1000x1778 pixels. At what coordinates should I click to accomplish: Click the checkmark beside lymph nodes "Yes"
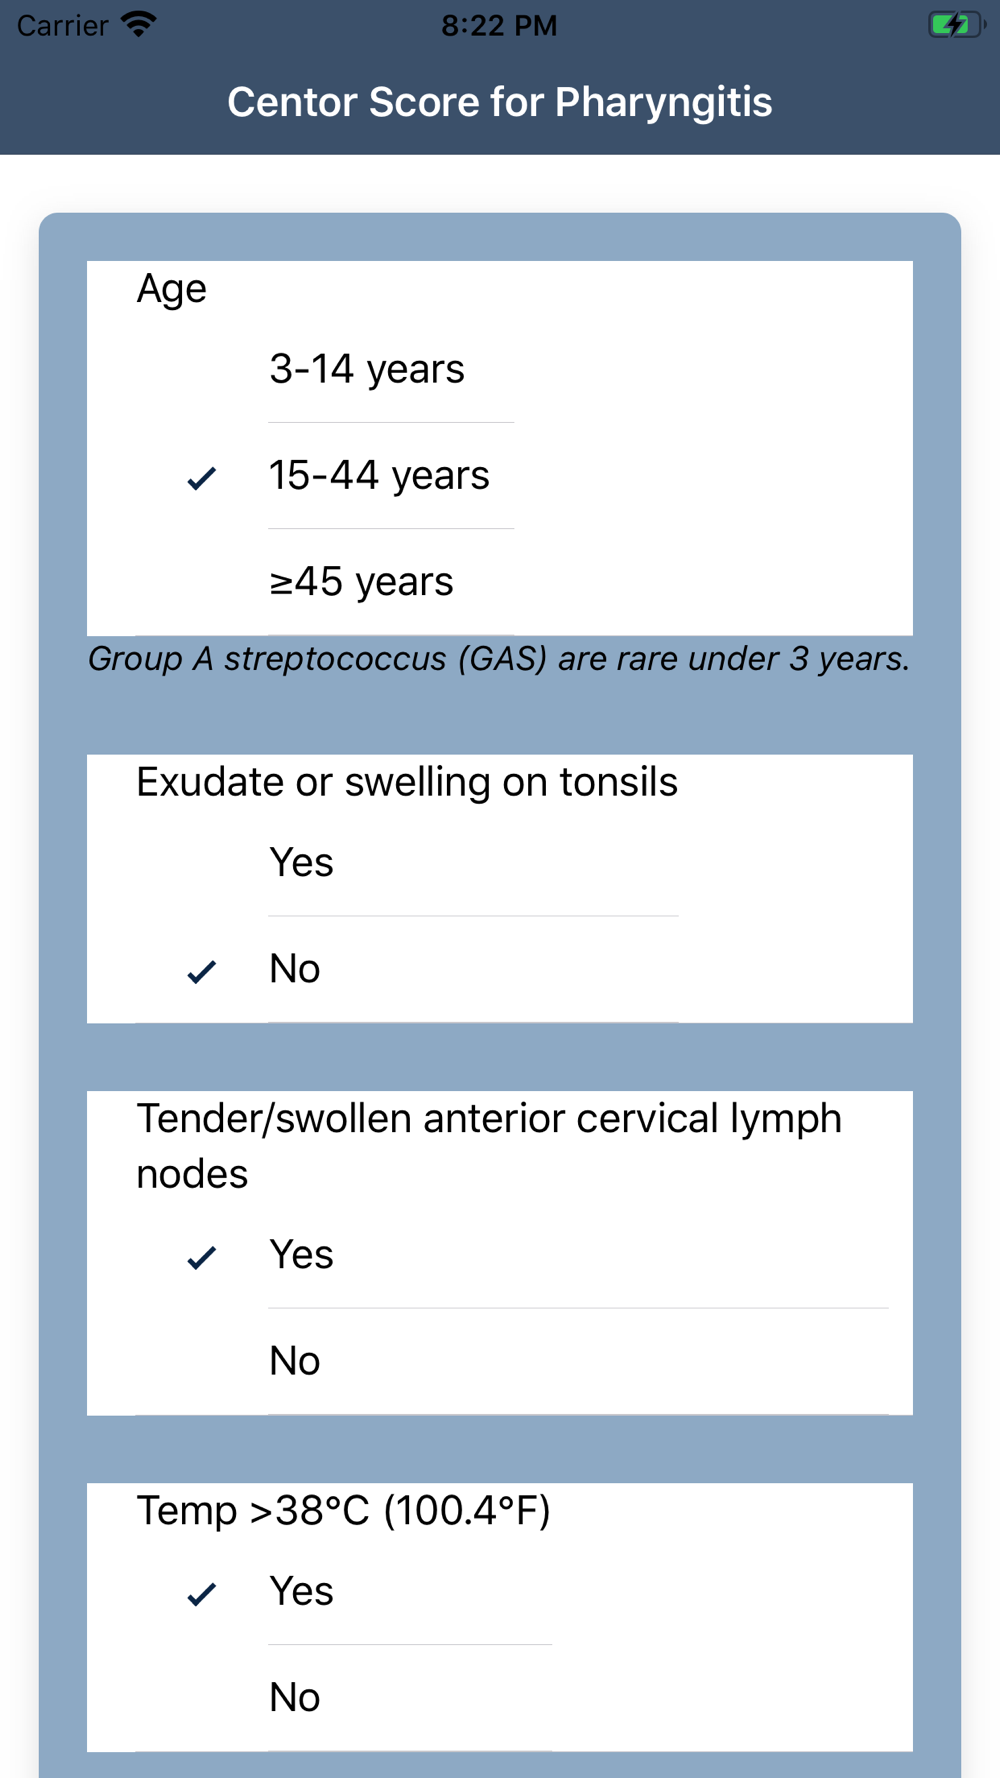pyautogui.click(x=202, y=1256)
